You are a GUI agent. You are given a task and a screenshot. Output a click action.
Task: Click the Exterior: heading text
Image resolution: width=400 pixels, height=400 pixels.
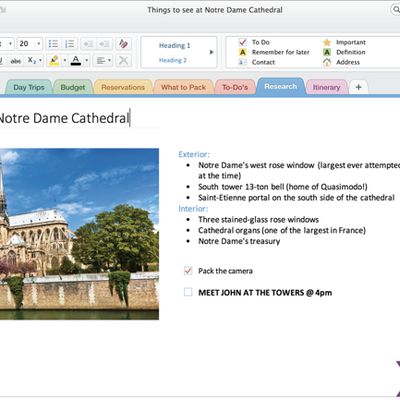click(x=194, y=154)
